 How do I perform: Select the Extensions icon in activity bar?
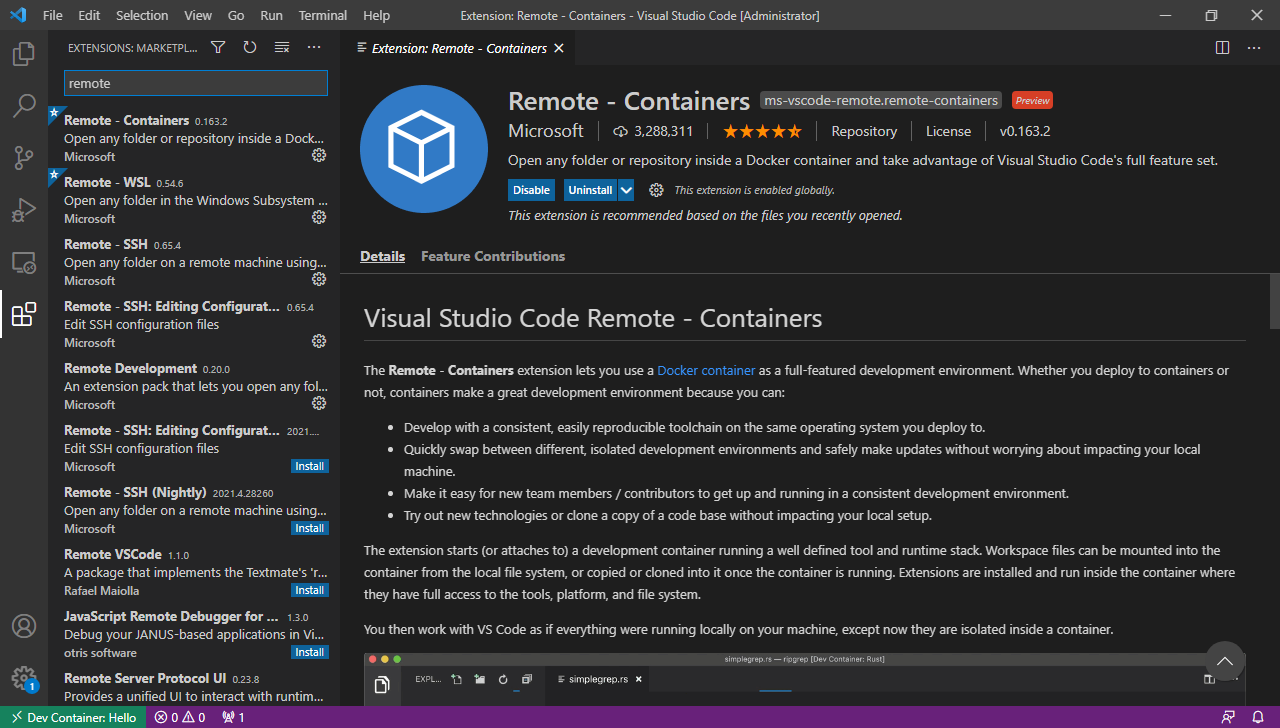[x=24, y=314]
